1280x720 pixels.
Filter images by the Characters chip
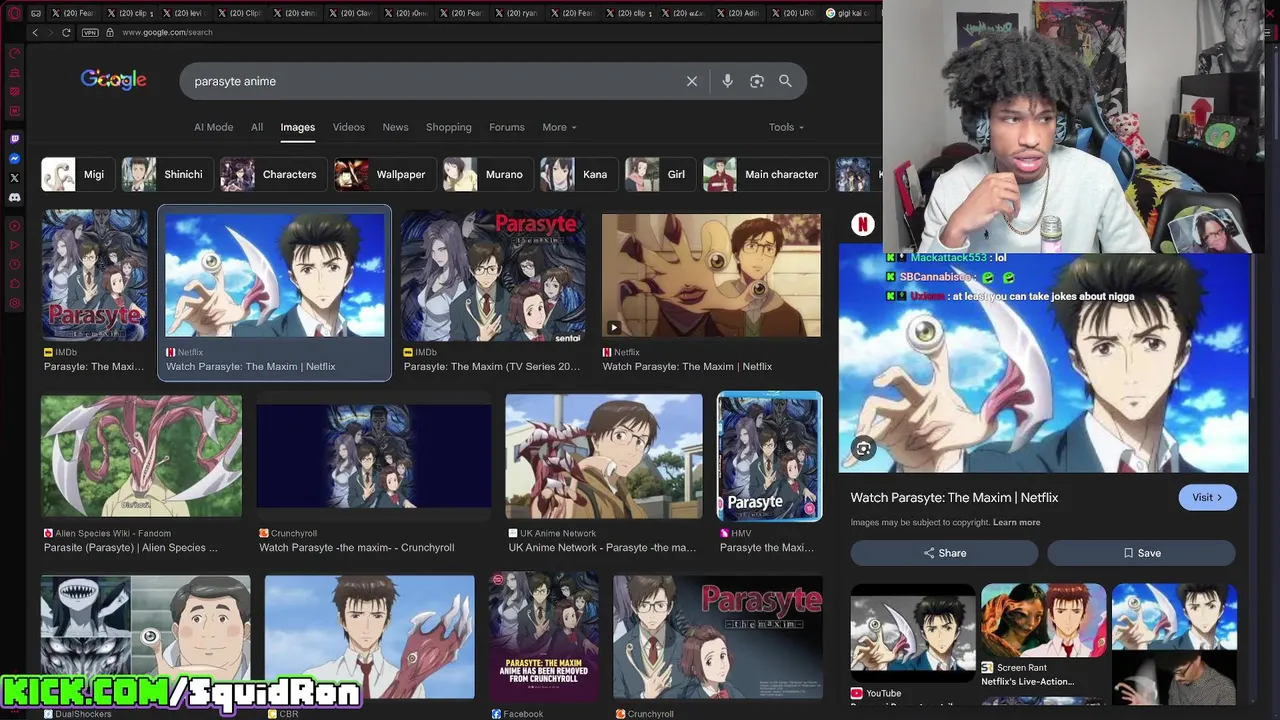273,174
